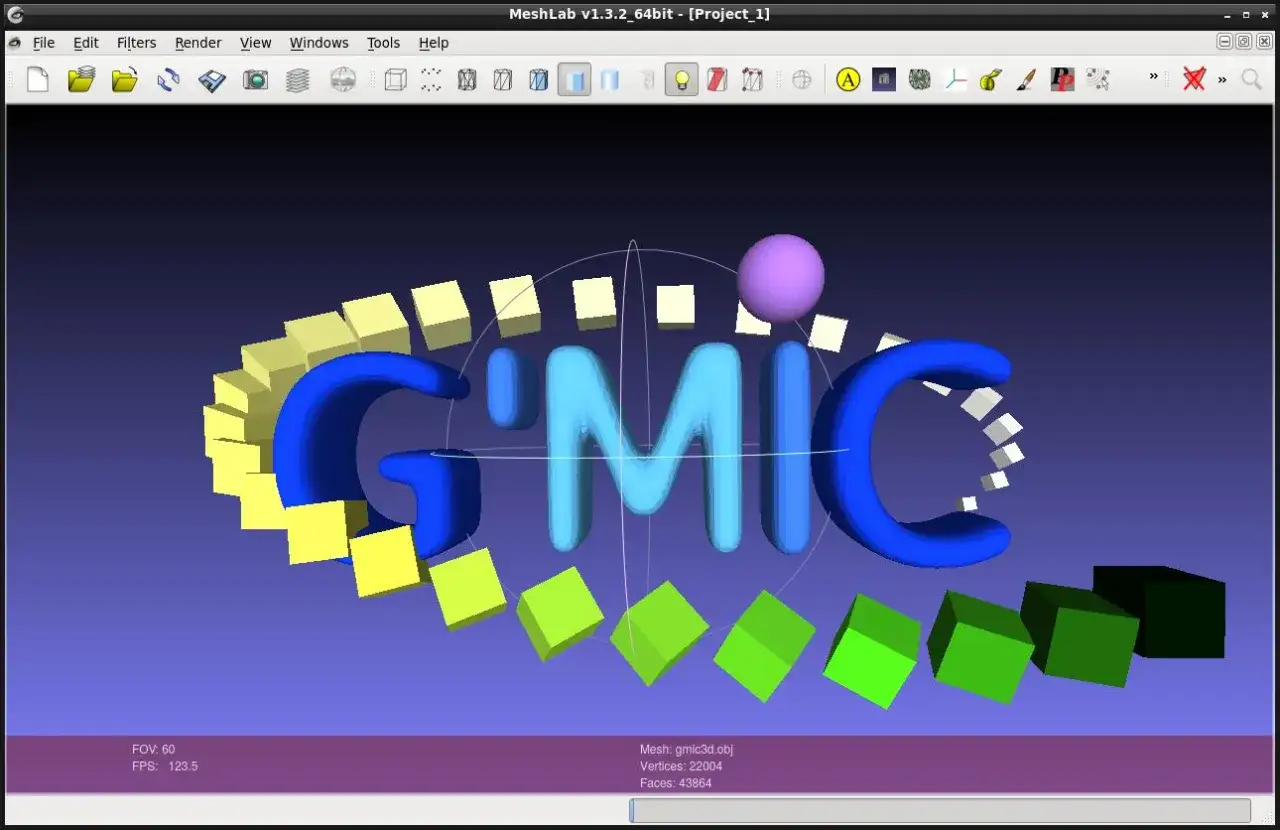
Task: Click the textured sphere tool icon
Action: coord(920,79)
